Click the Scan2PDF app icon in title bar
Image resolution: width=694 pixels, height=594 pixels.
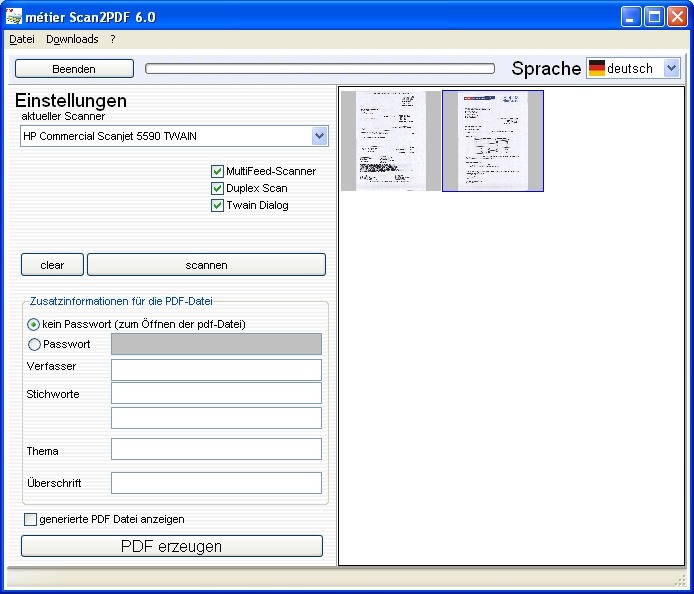[14, 17]
